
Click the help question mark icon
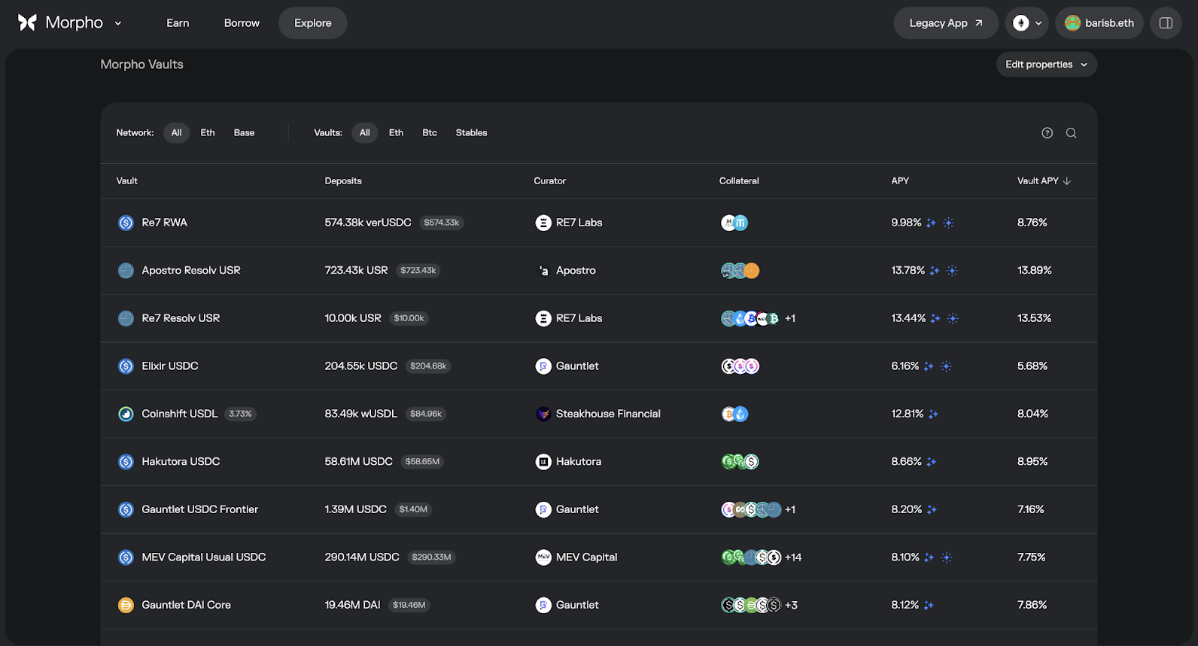[x=1047, y=133]
